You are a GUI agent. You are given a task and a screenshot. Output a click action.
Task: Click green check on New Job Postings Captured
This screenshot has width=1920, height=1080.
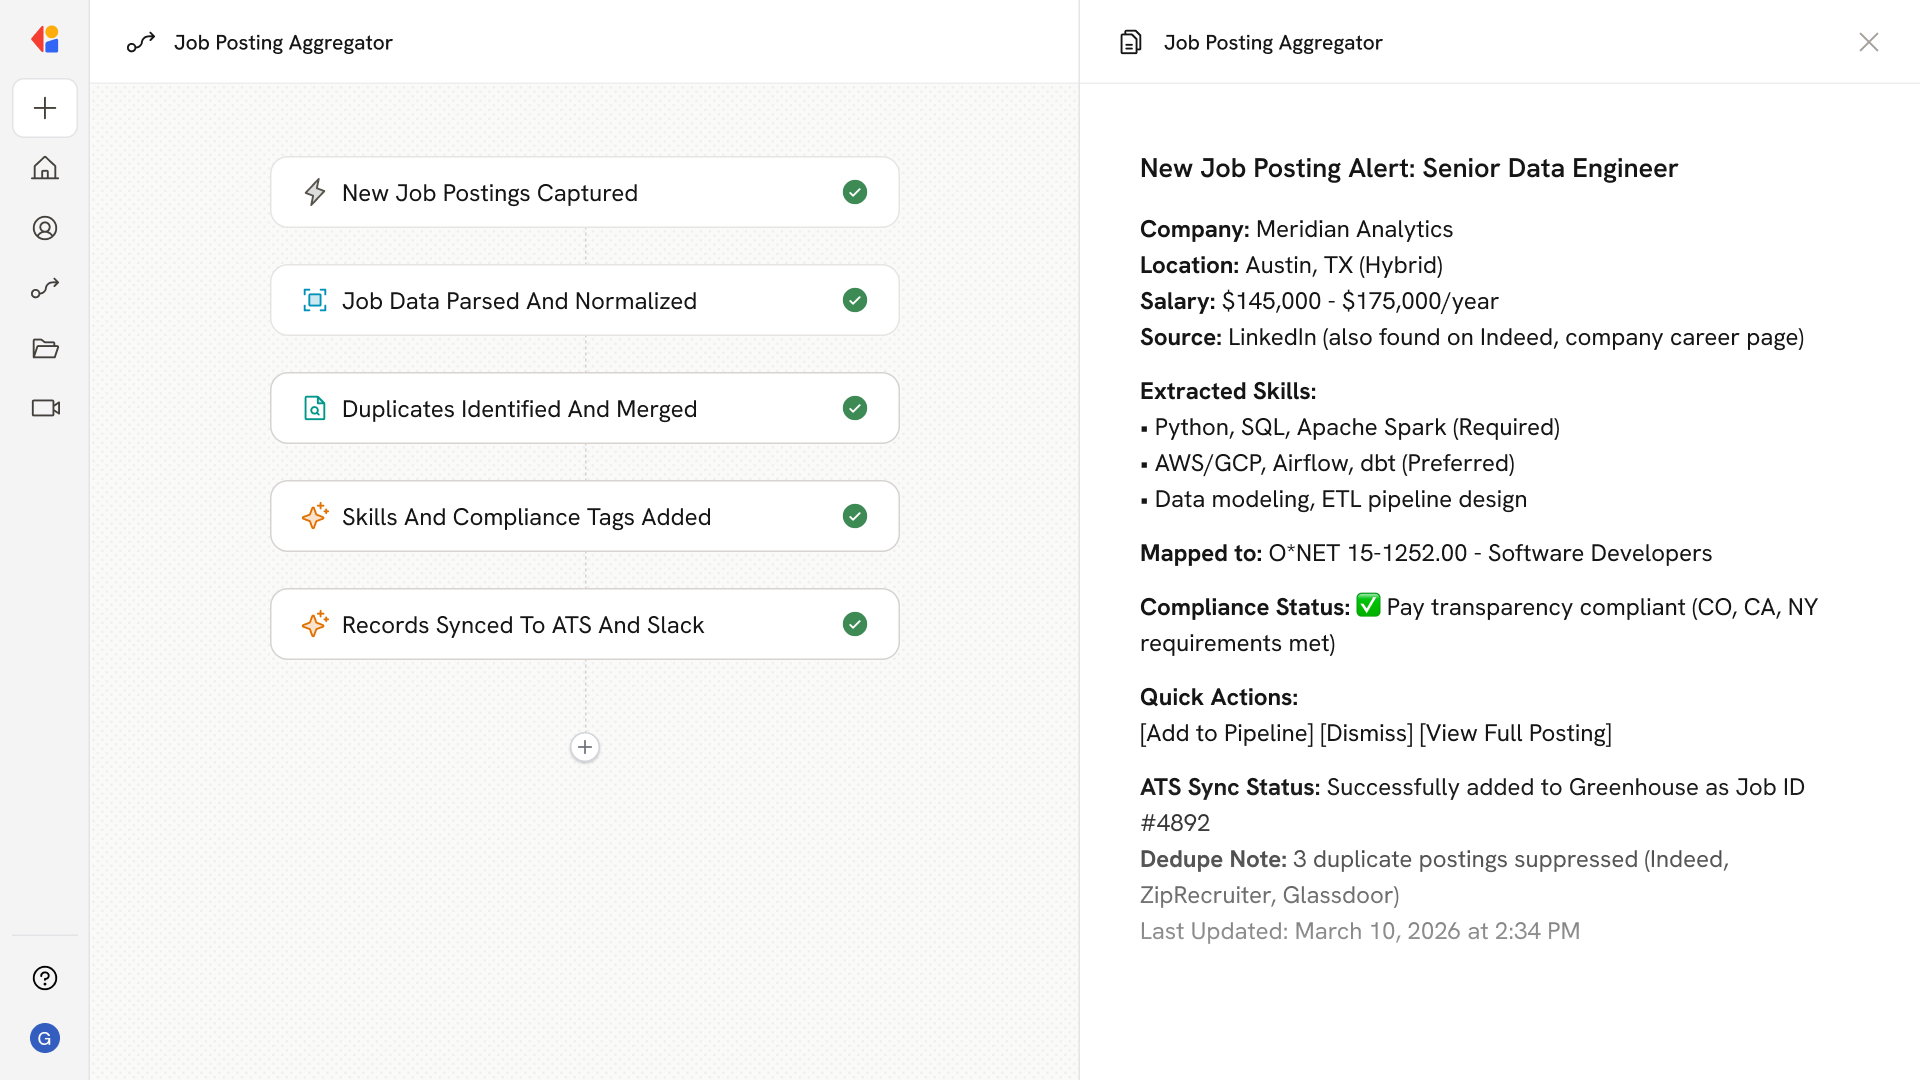click(x=855, y=192)
